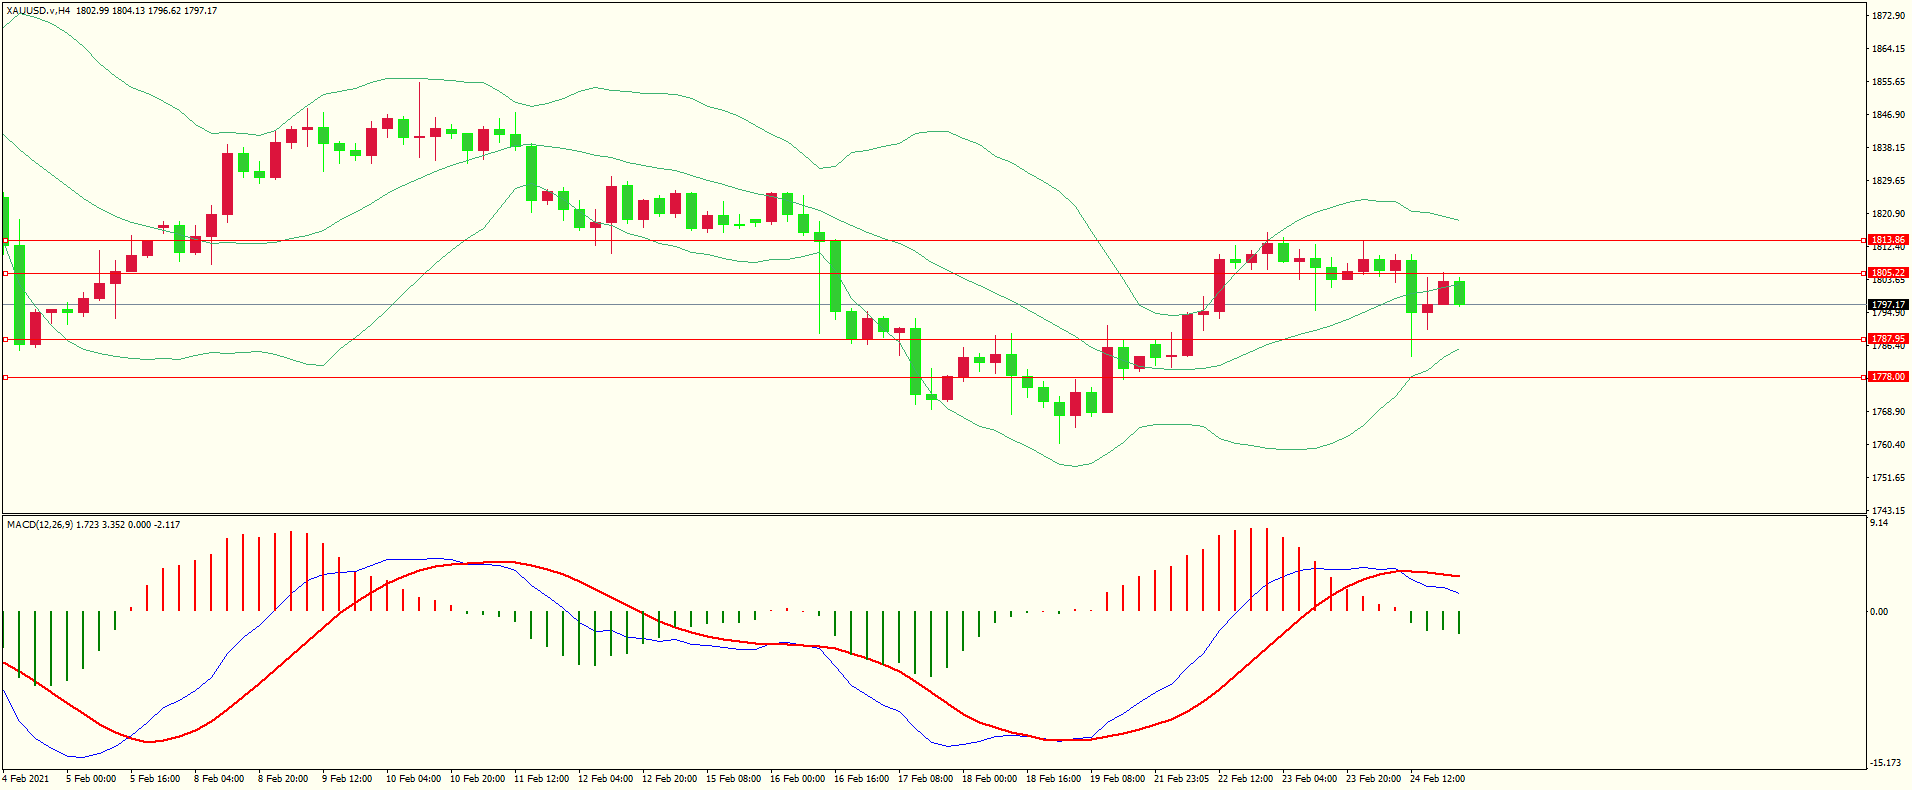
Task: Click the 4 Feb 2021 date label
Action: [x=26, y=779]
